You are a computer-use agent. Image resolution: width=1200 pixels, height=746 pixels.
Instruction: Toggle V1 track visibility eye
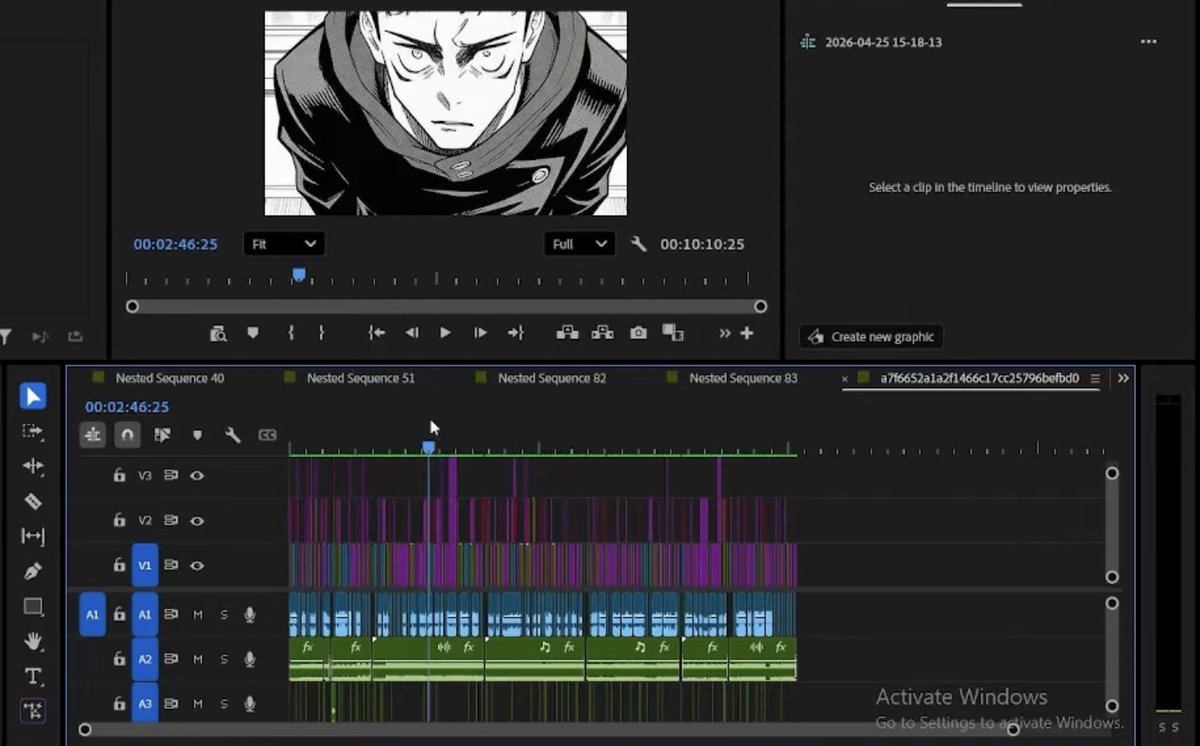pyautogui.click(x=197, y=565)
